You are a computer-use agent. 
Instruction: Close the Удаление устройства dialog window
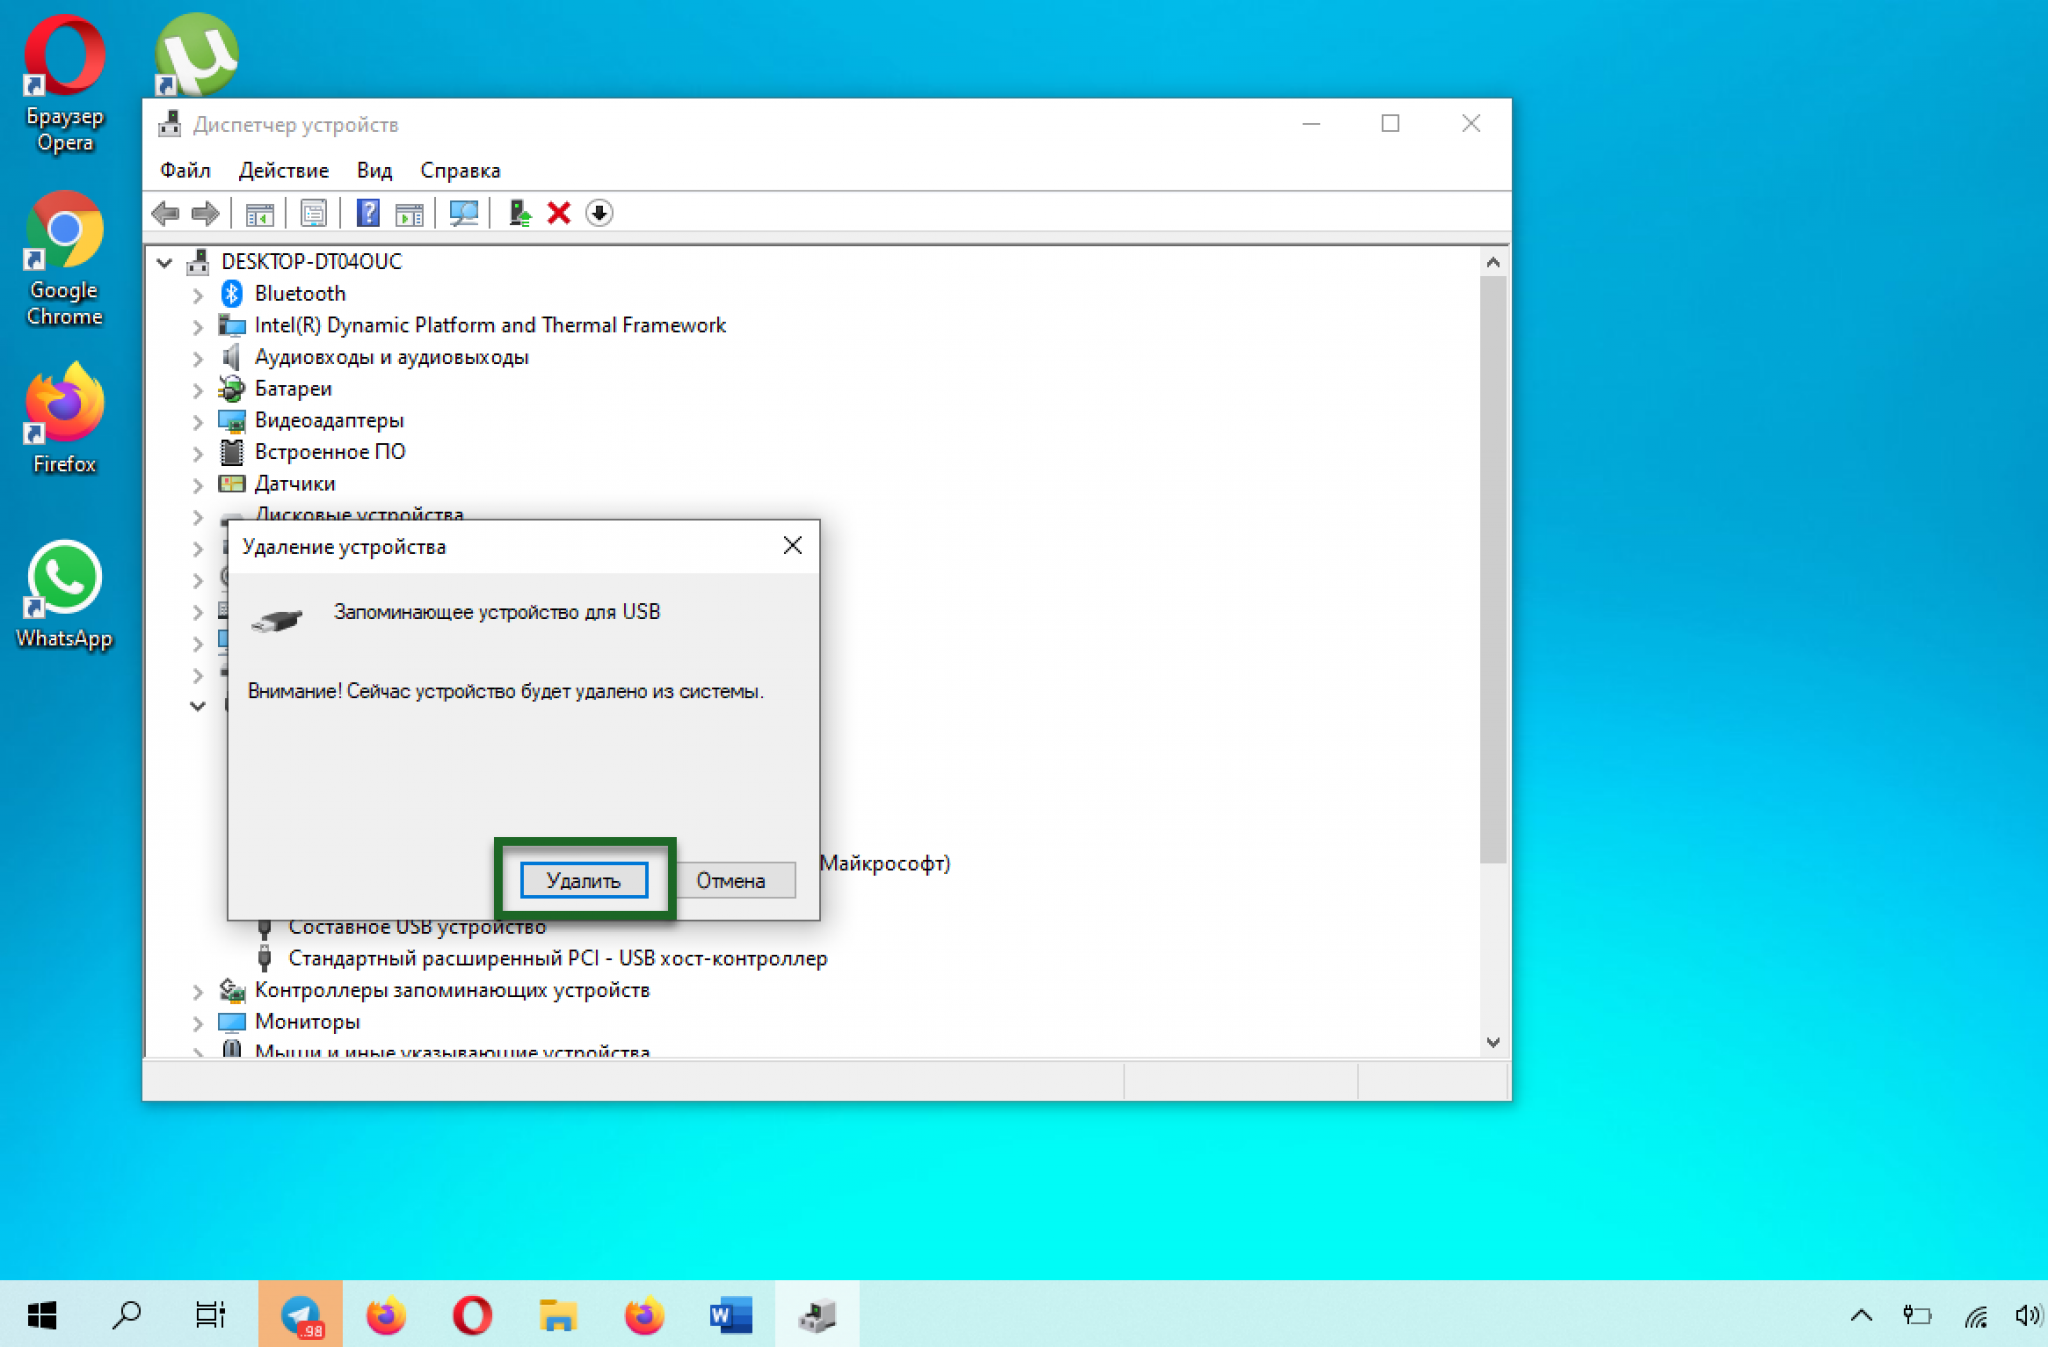pos(793,544)
